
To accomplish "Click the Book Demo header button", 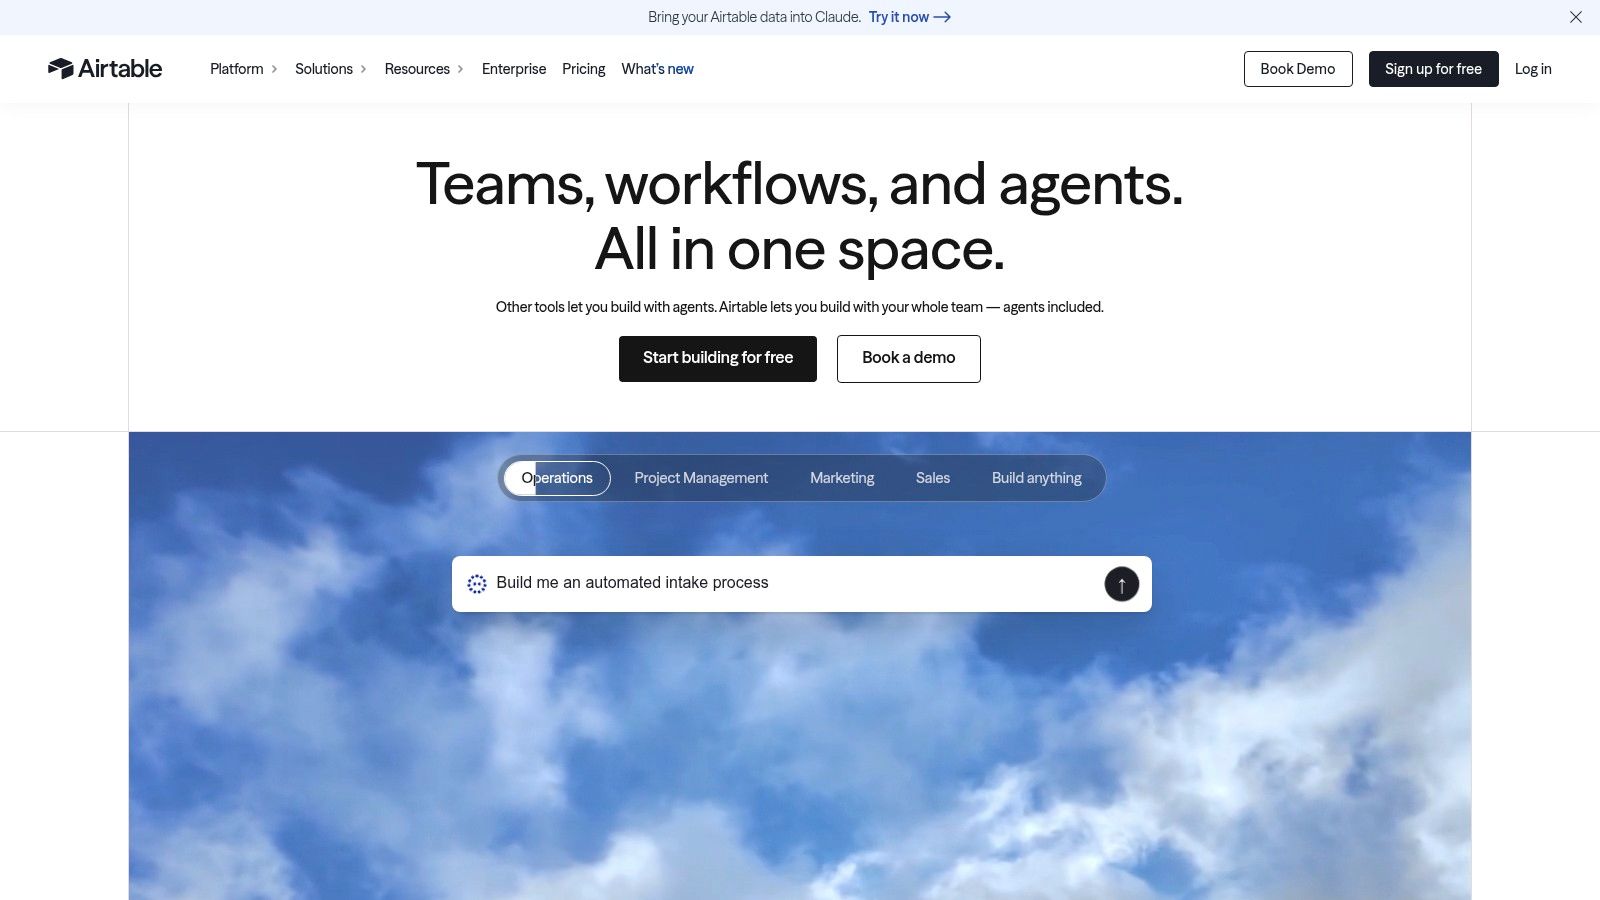I will pos(1298,69).
